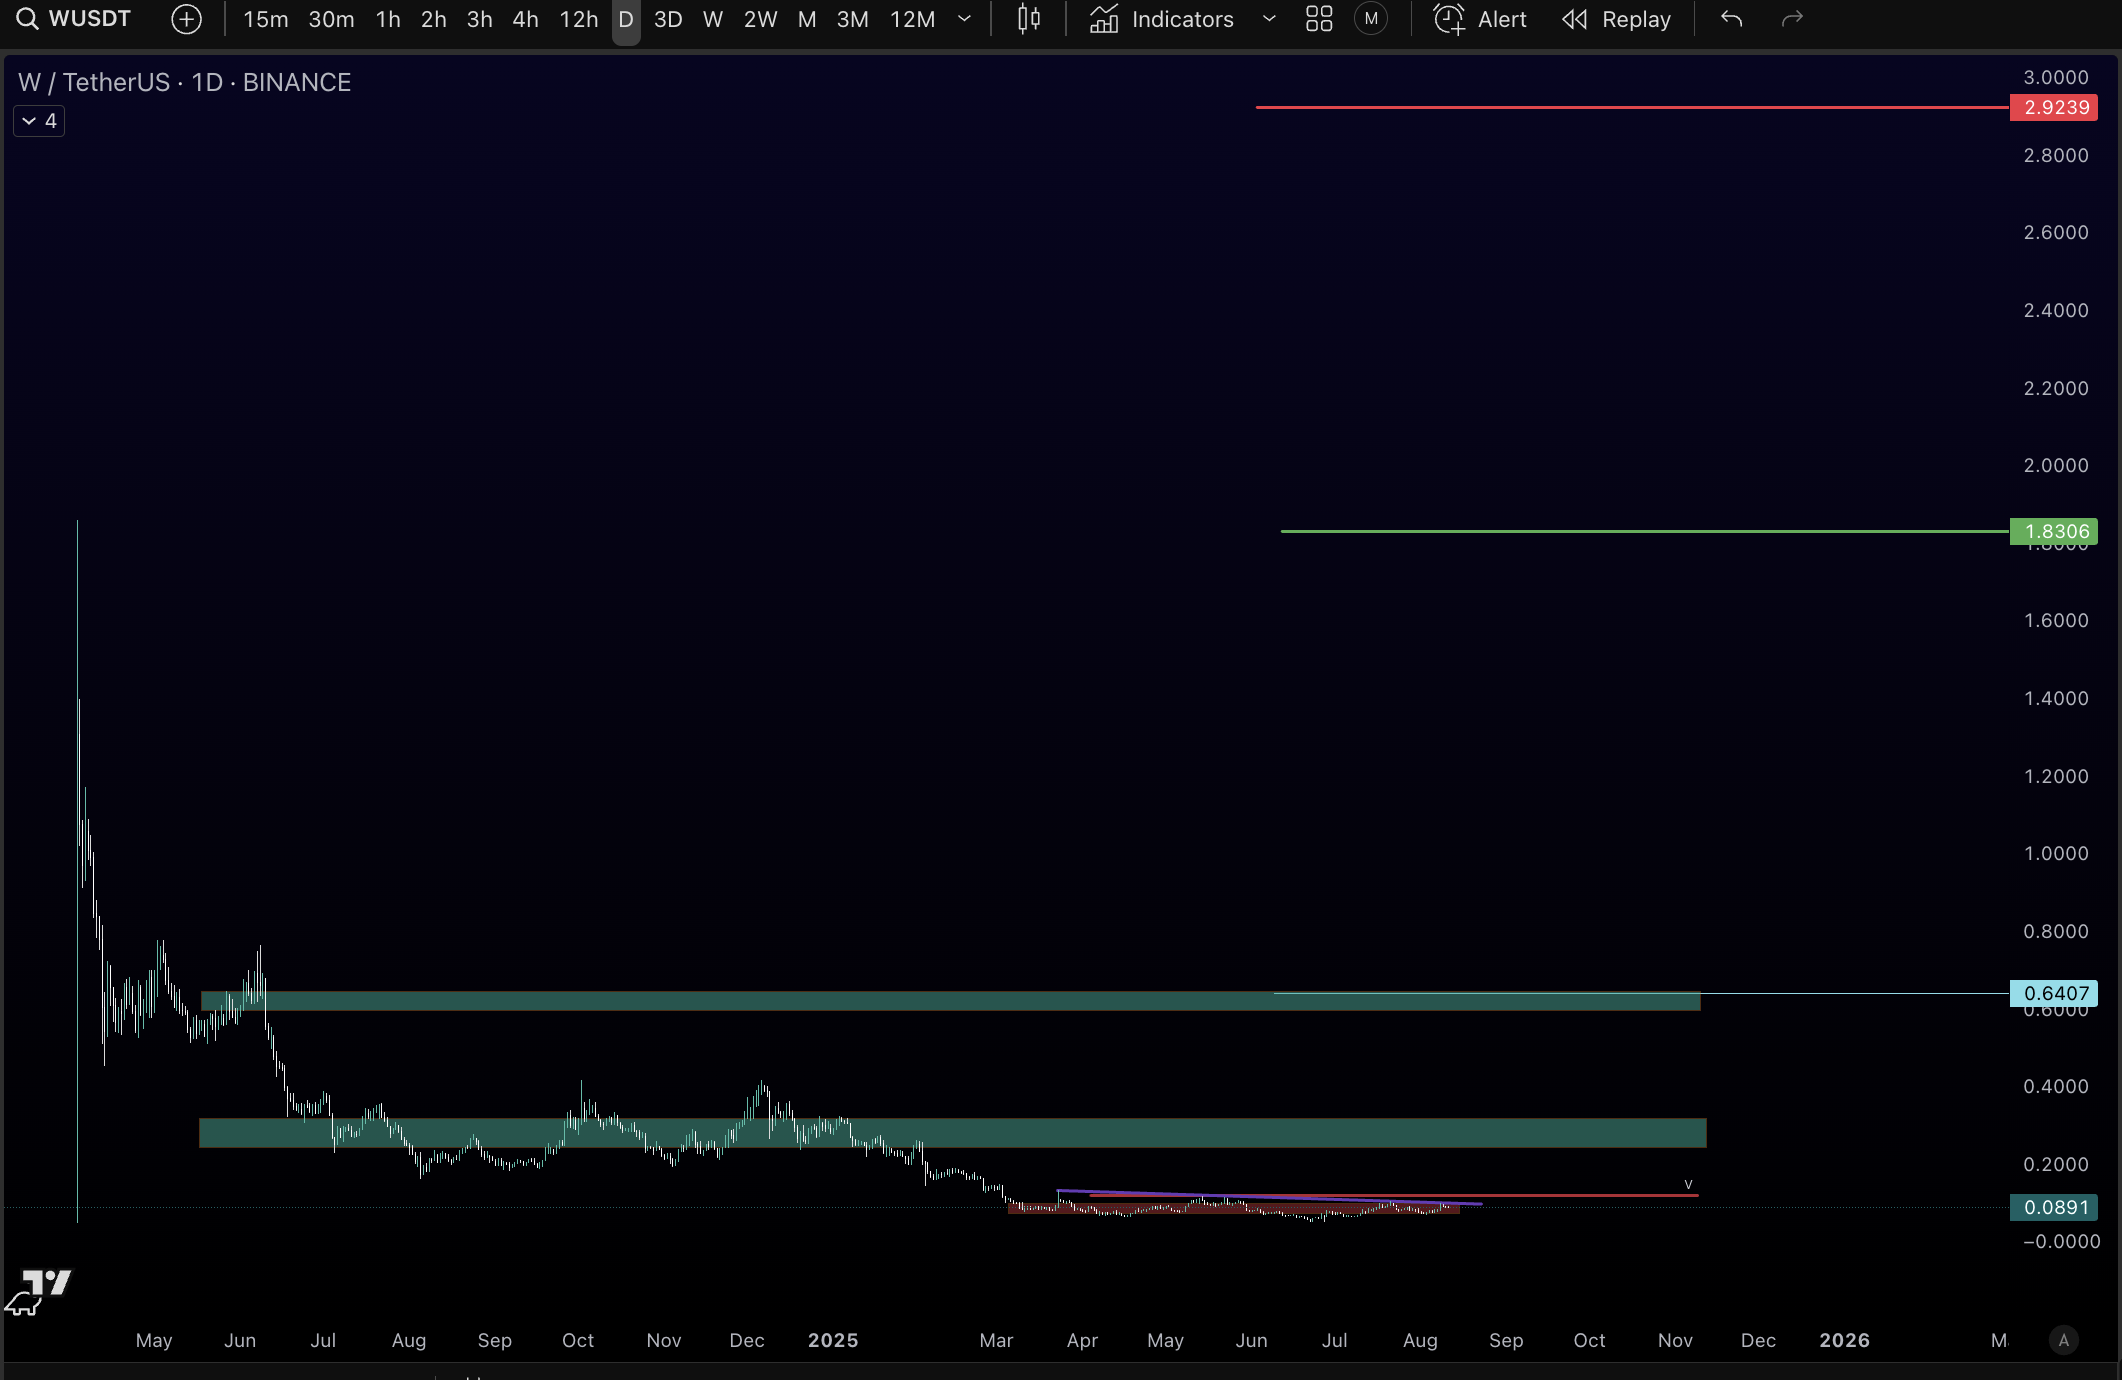Choose the 12M timeframe
This screenshot has height=1380, width=2122.
point(913,19)
